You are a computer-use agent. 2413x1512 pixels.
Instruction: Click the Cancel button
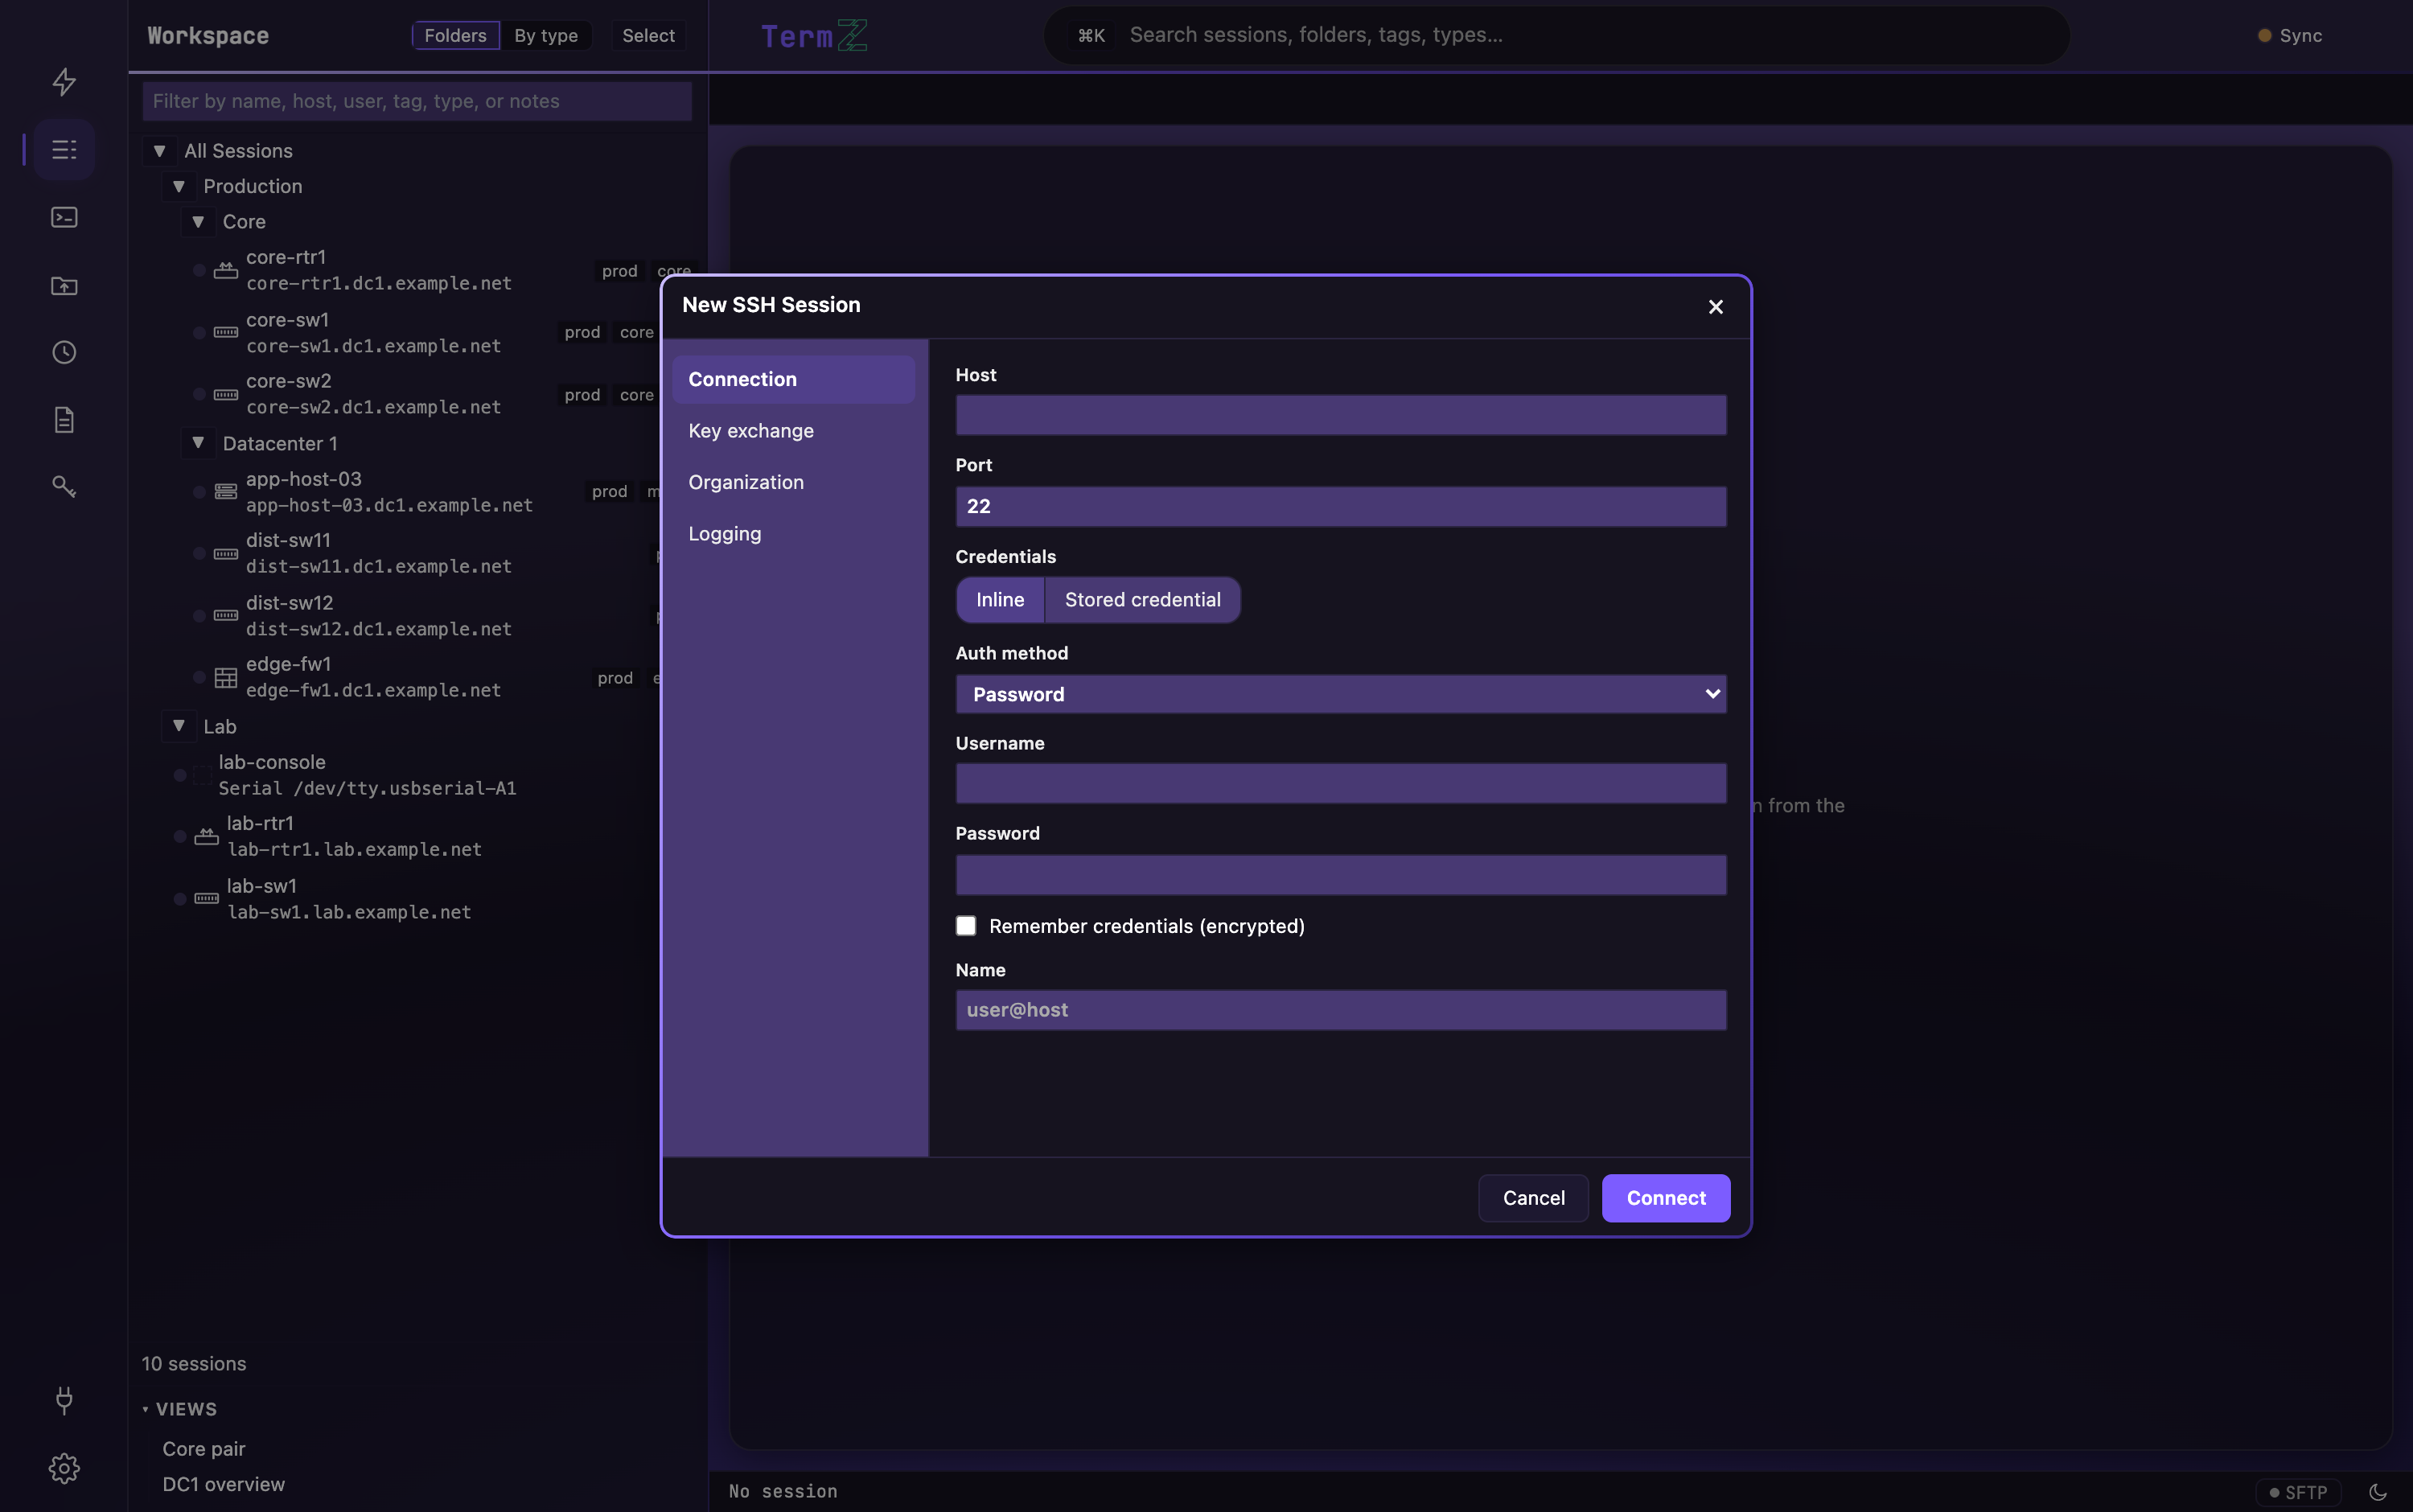1533,1198
